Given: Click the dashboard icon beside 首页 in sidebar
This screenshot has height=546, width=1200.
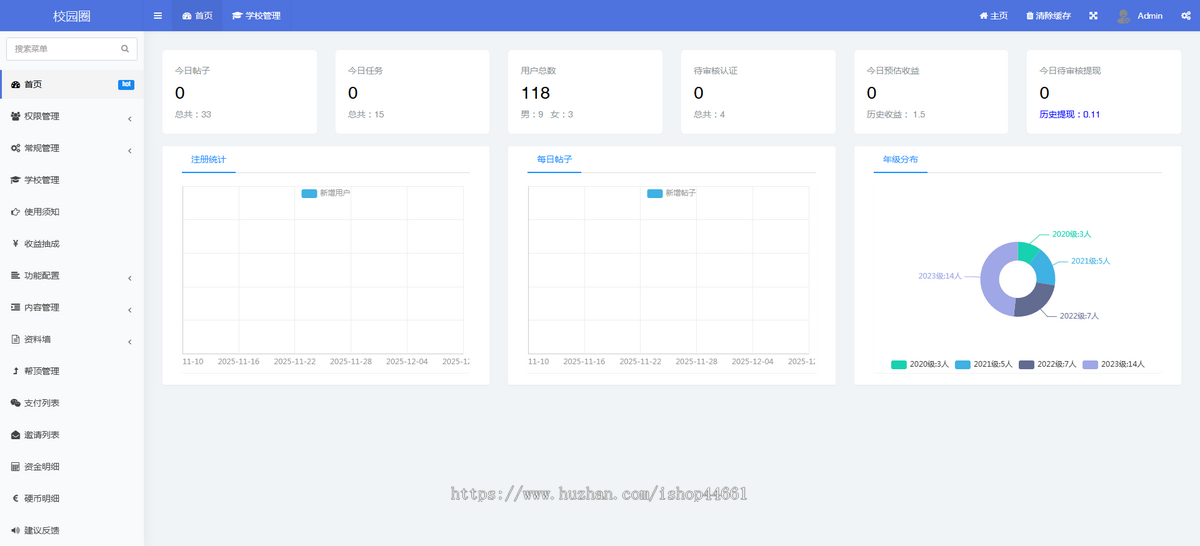Looking at the screenshot, I should 15,85.
